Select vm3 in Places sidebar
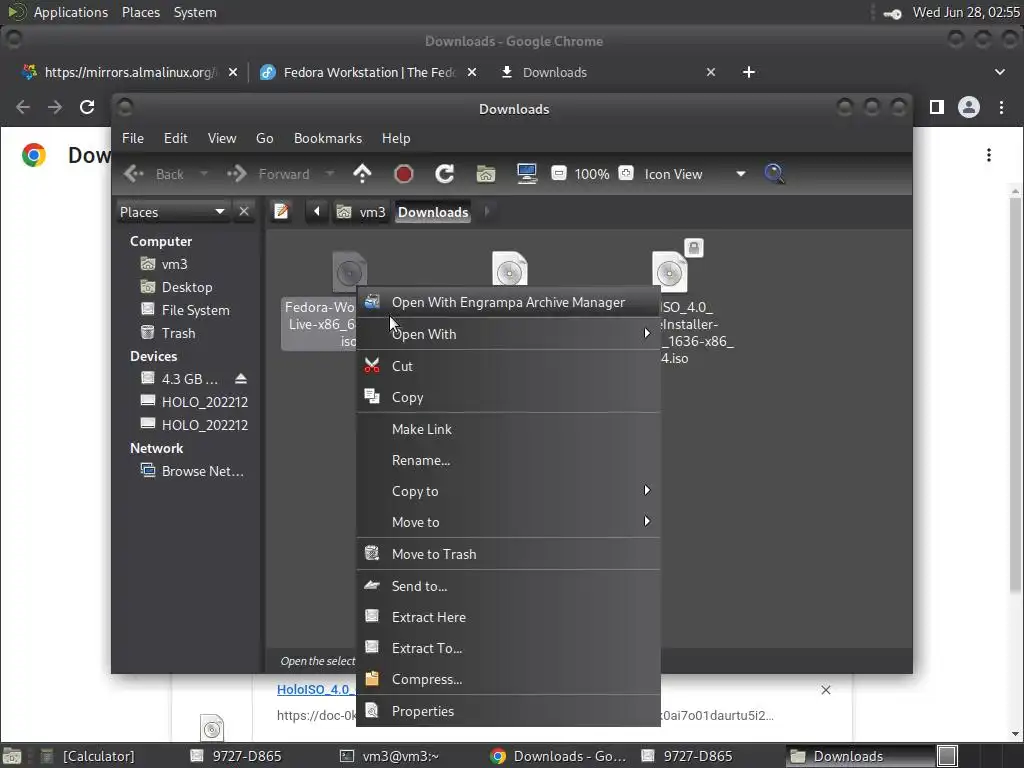The image size is (1024, 768). pos(174,264)
